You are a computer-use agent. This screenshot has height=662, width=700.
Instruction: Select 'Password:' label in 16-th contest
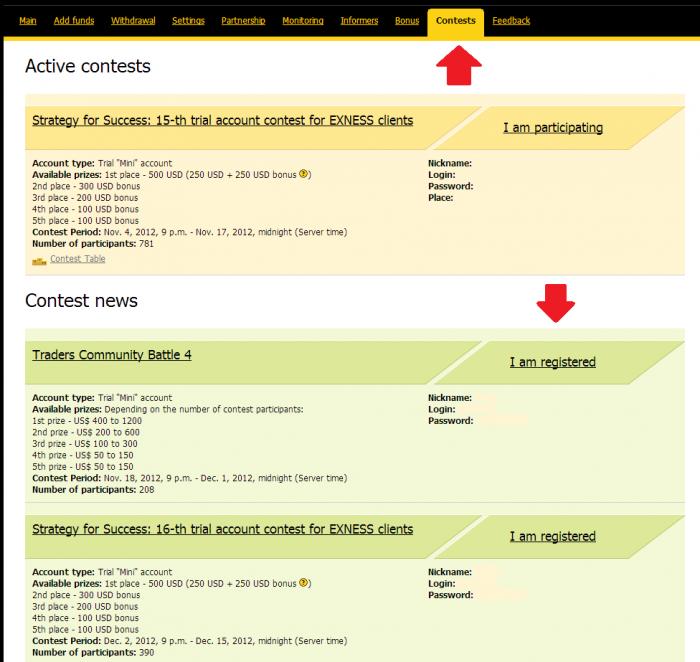[x=450, y=595]
